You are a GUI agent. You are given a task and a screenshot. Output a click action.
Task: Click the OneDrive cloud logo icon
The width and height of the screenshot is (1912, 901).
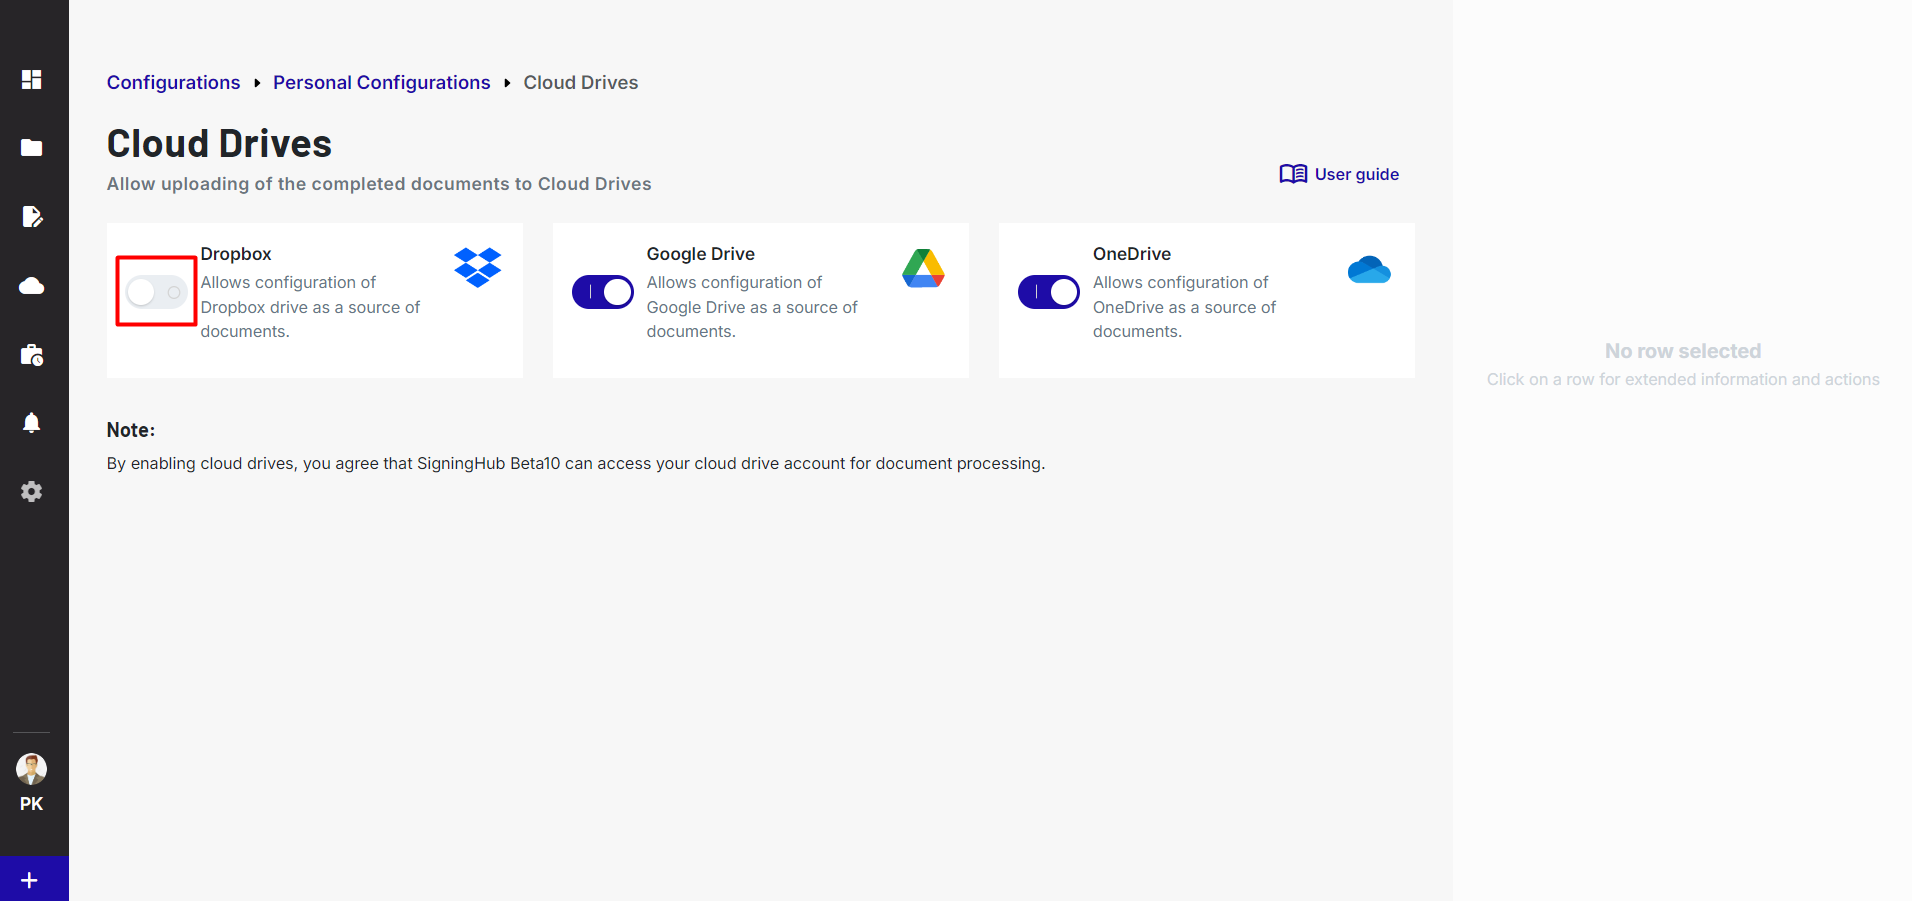pyautogui.click(x=1369, y=269)
